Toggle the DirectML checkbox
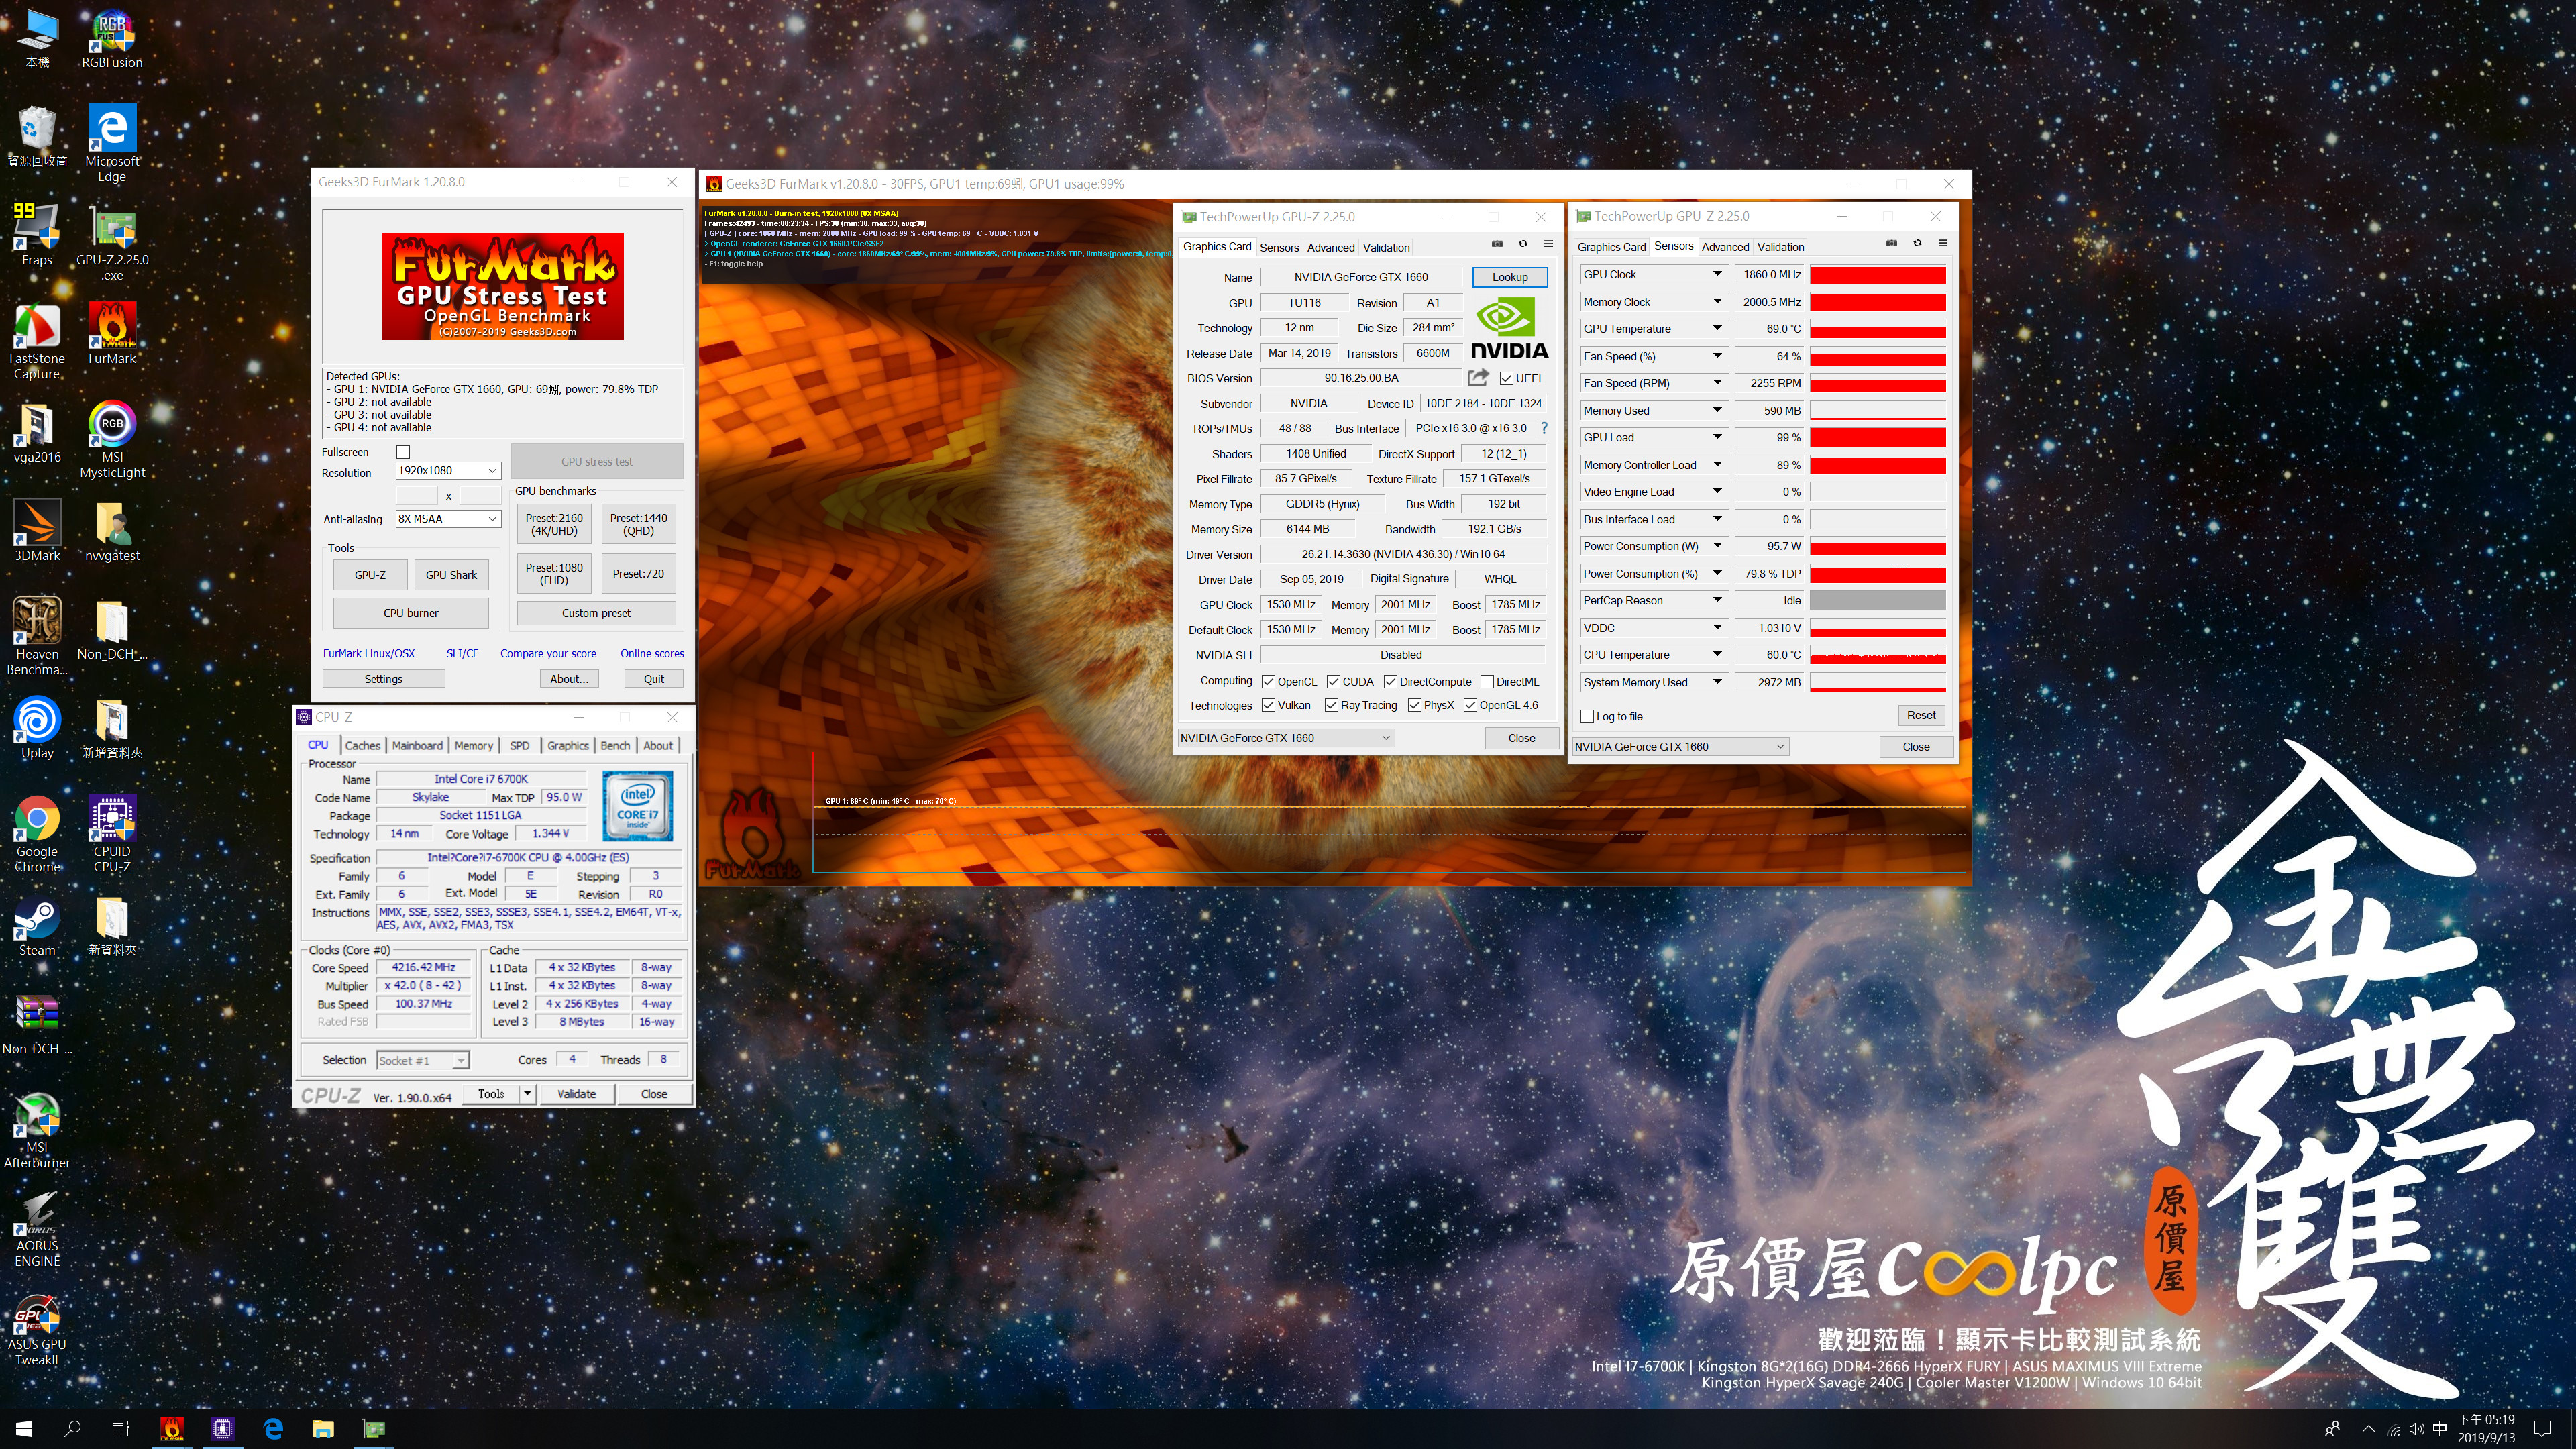 point(1487,682)
